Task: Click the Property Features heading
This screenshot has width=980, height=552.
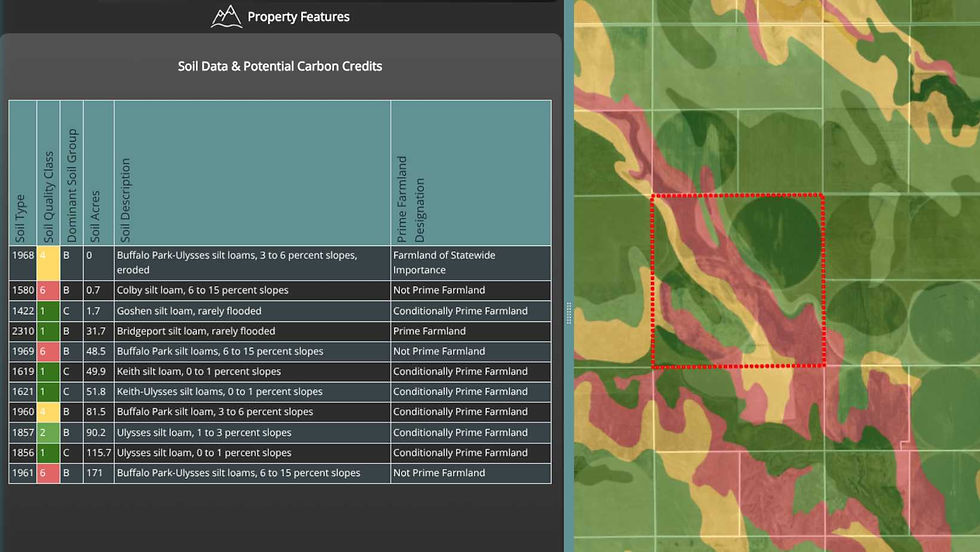Action: click(298, 17)
